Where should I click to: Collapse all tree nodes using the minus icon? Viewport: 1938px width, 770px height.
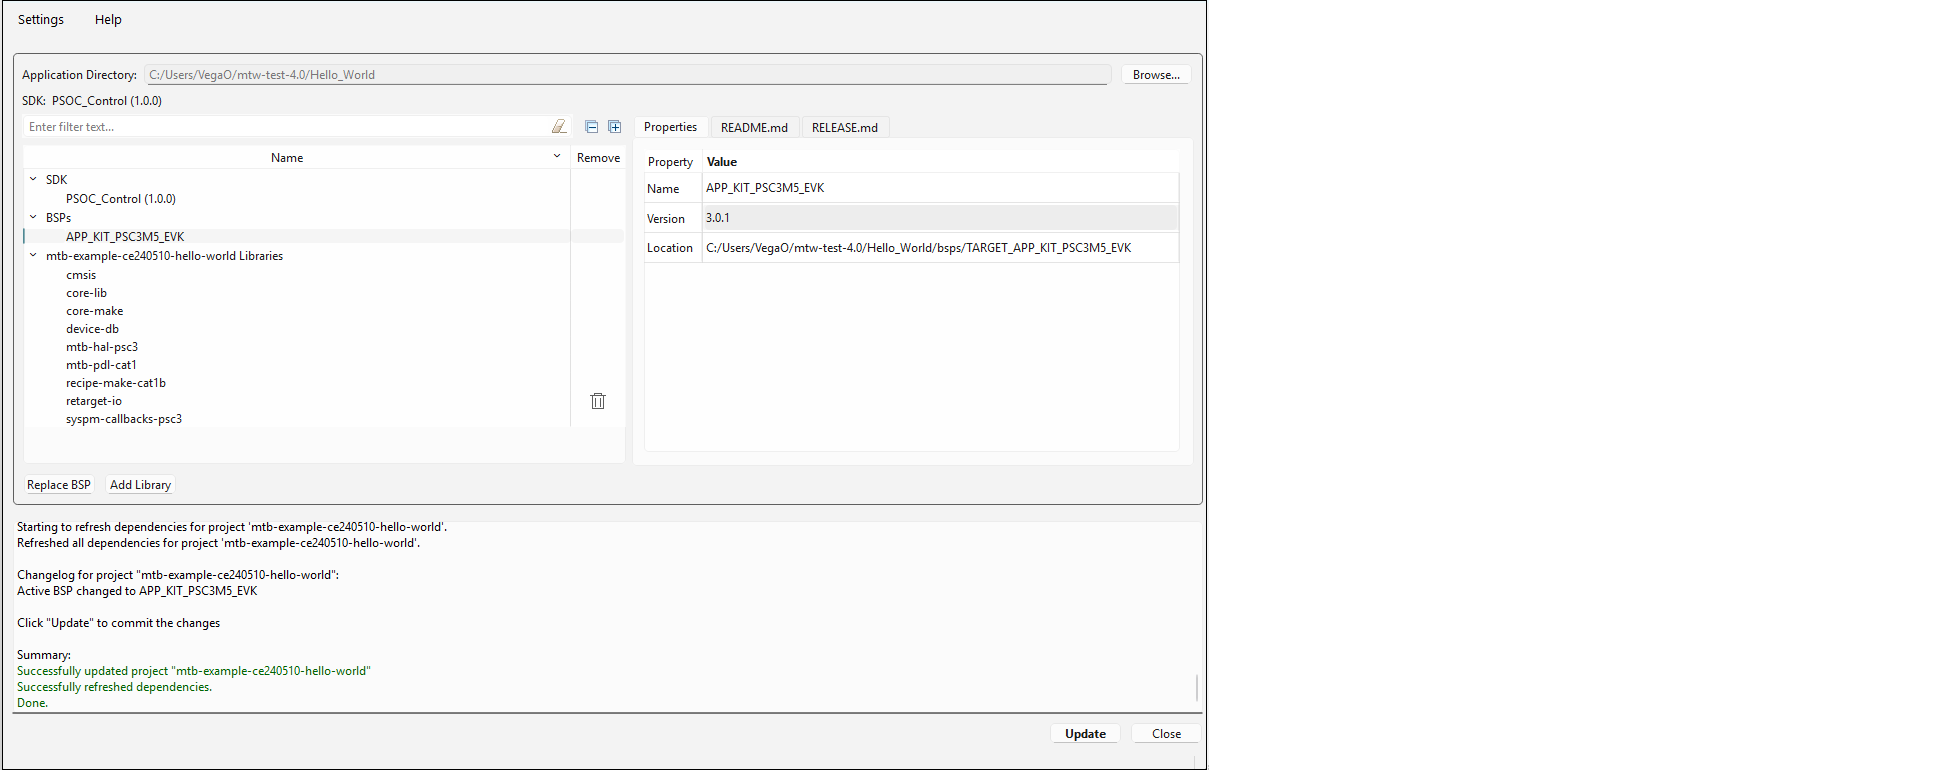point(591,127)
